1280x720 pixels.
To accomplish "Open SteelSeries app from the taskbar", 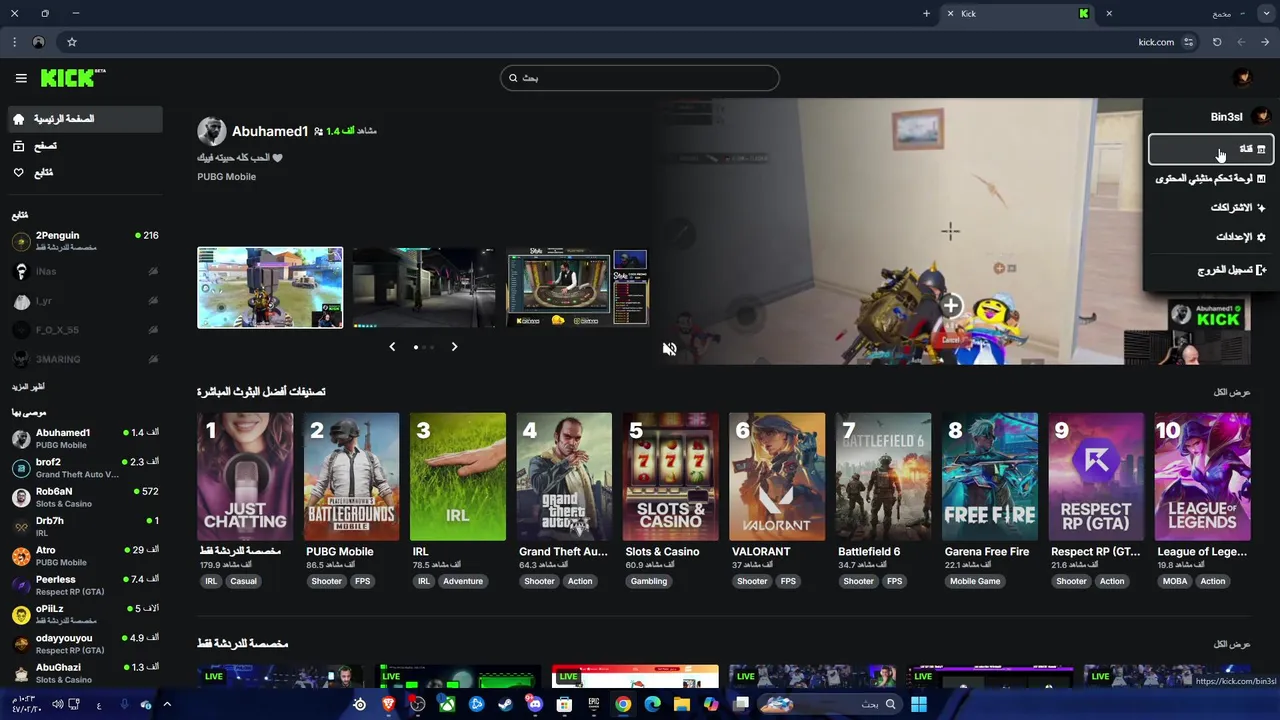I will pos(360,704).
